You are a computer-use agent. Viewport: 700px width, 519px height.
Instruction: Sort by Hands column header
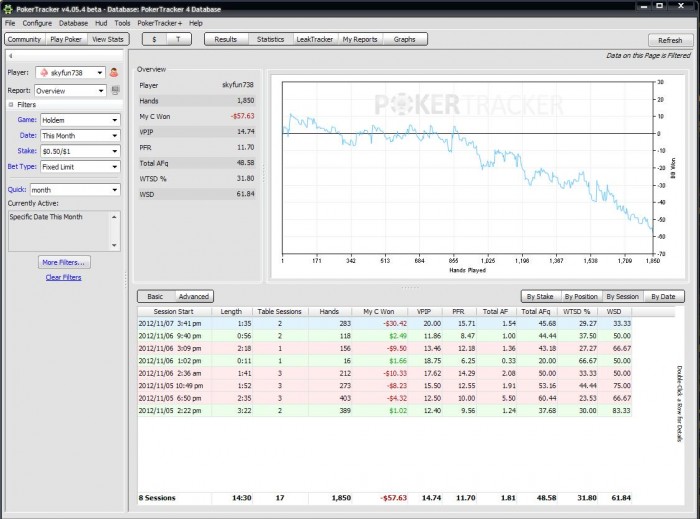pos(329,311)
